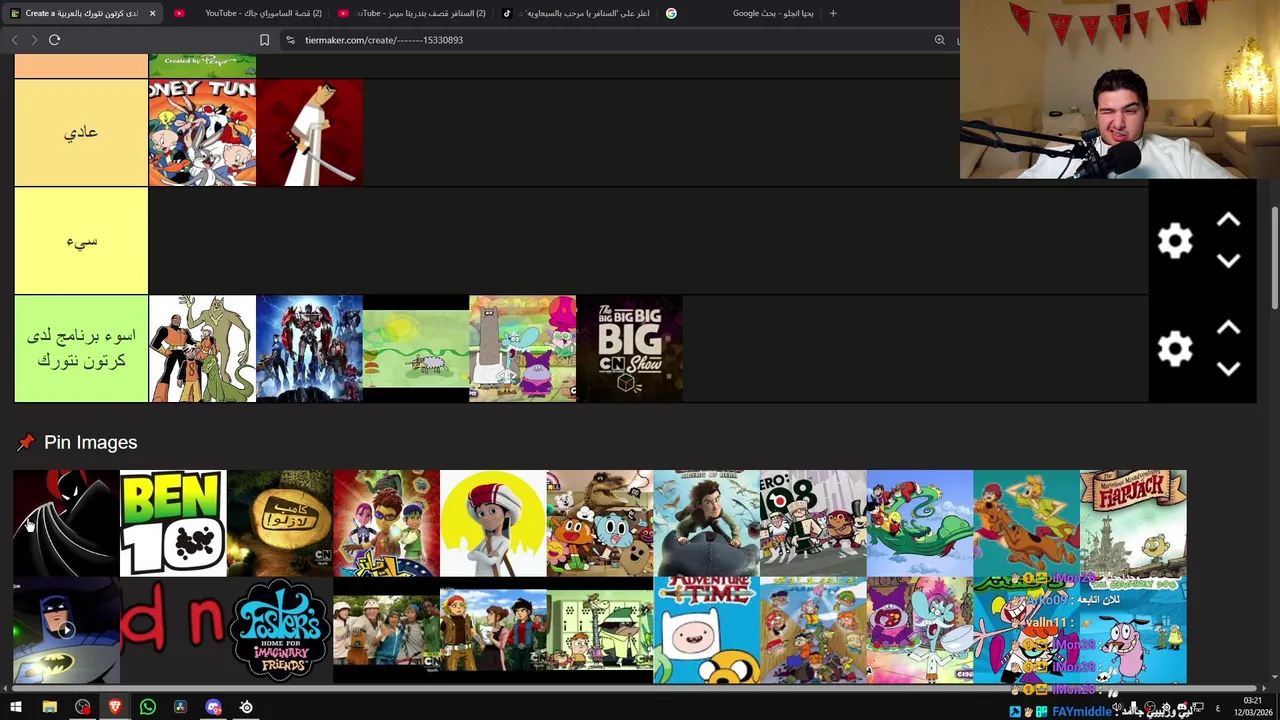Click the streamer webcam overlay
The width and height of the screenshot is (1280, 720).
(1120, 89)
